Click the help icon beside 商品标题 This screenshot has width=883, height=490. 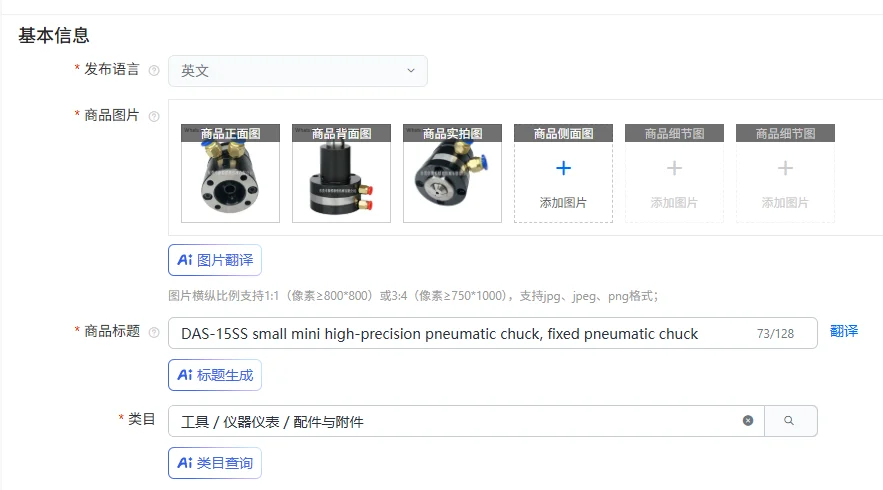(154, 333)
